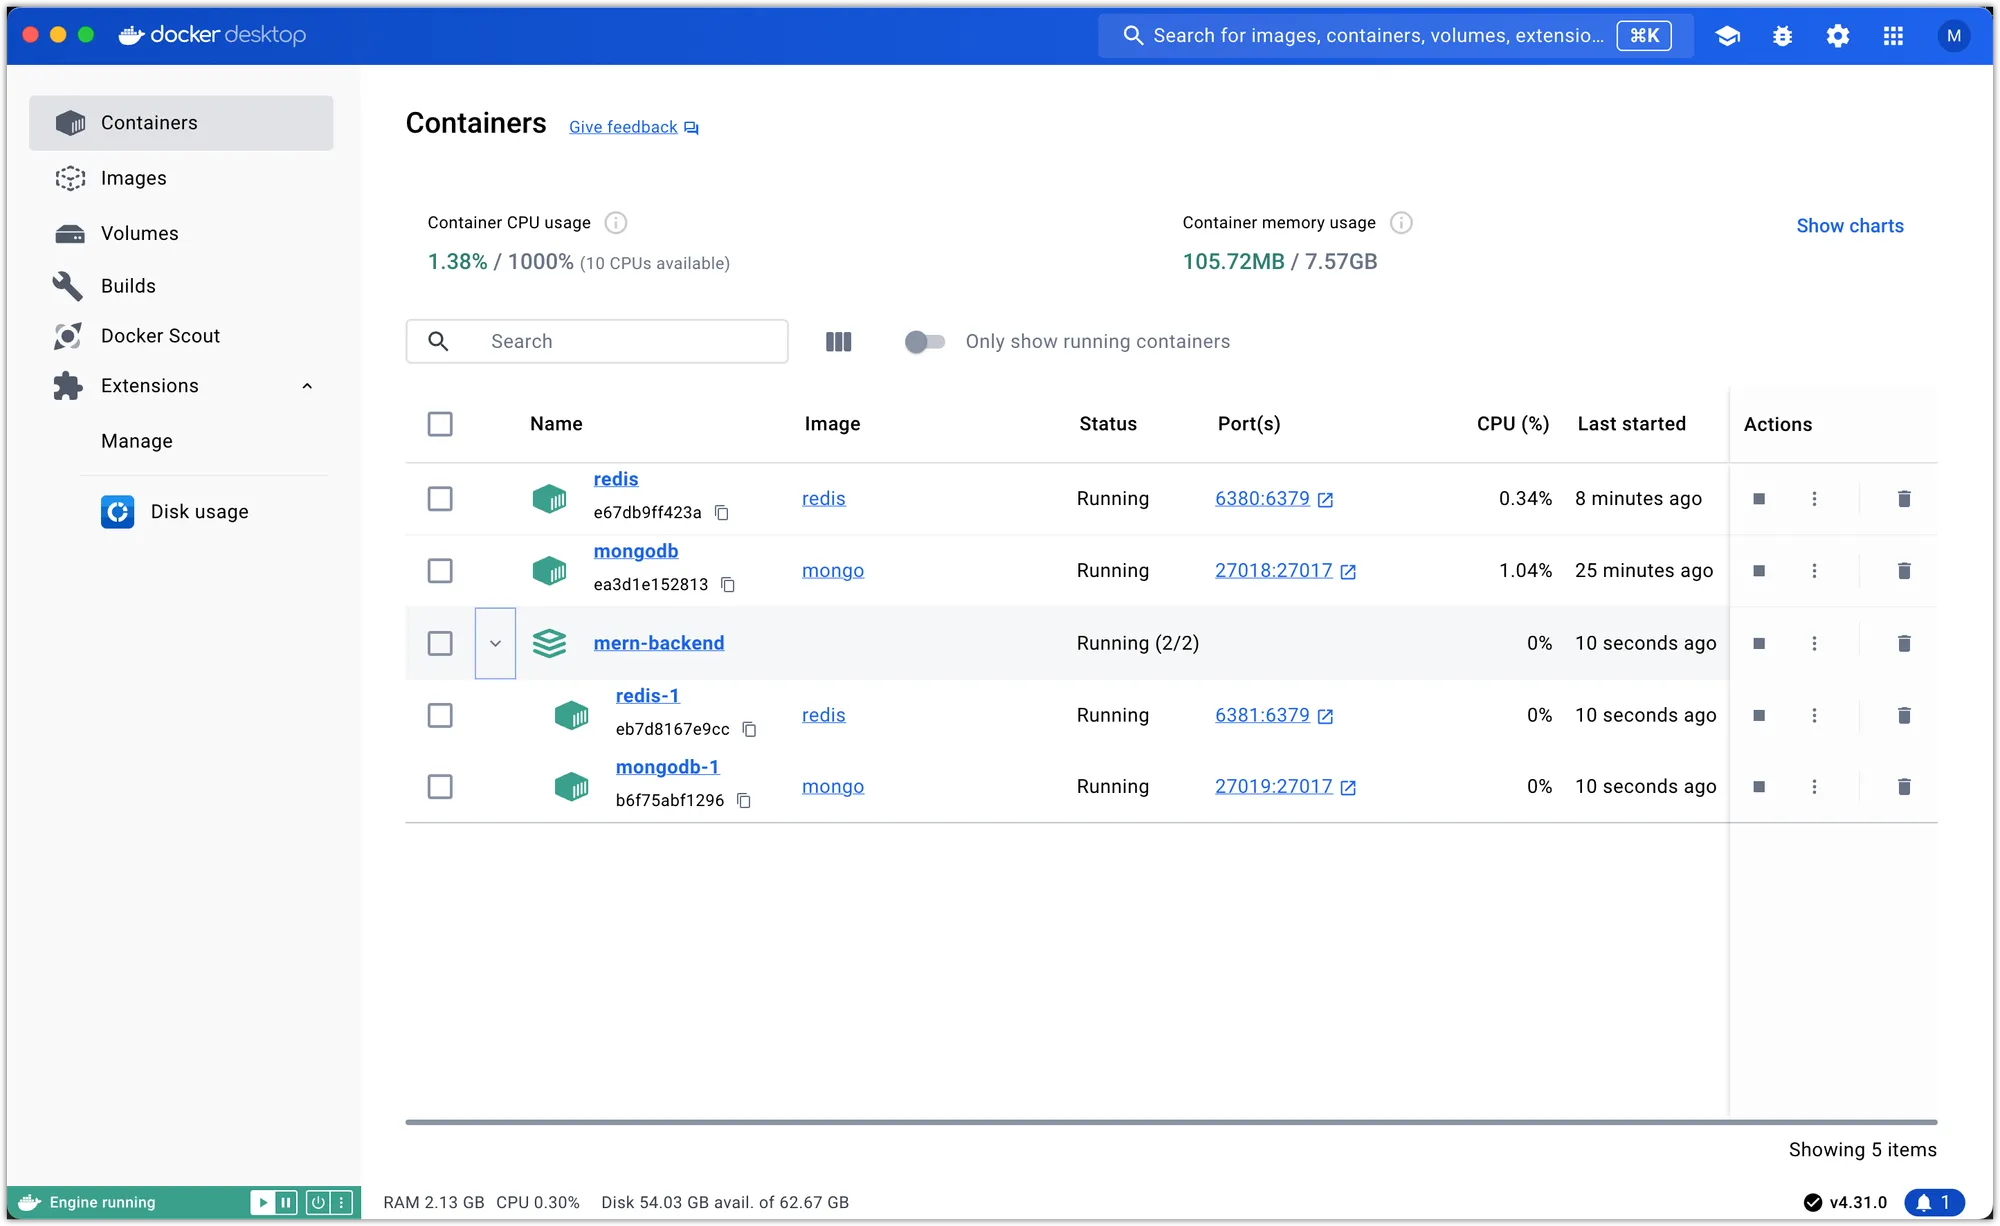
Task: Copy mongodb-1 container ID b6f75abf1296
Action: tap(744, 801)
